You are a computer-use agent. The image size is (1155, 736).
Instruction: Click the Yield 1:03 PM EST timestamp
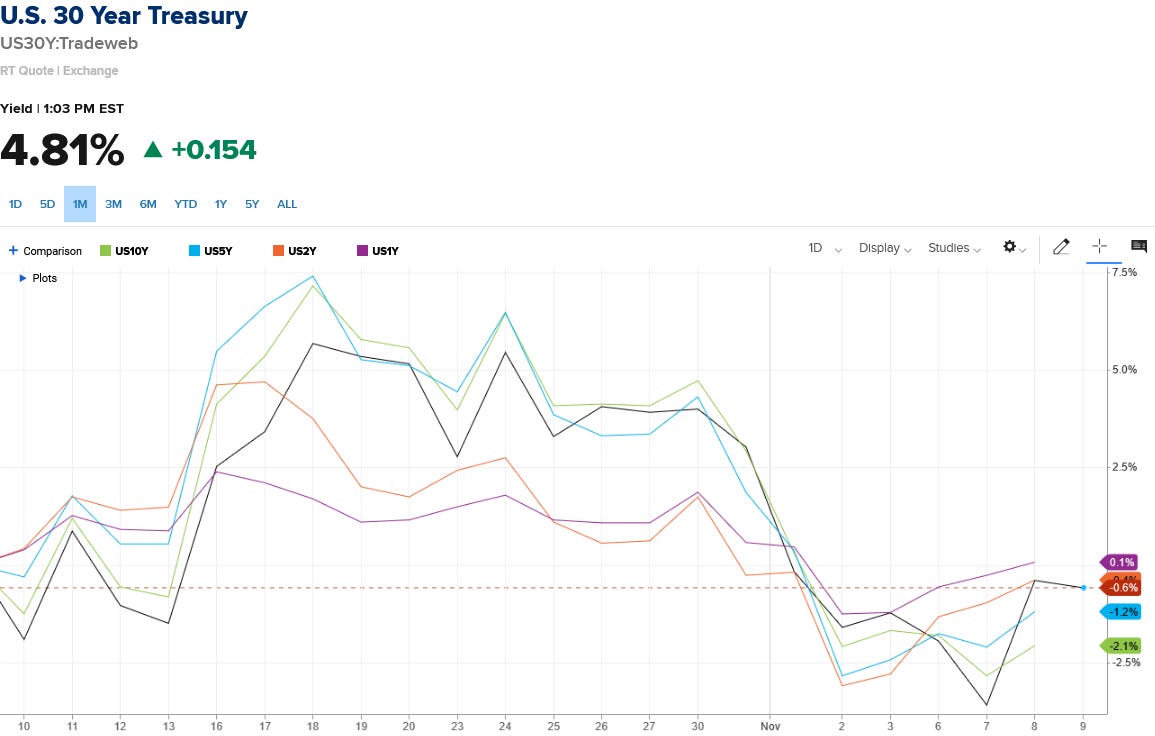click(x=62, y=108)
